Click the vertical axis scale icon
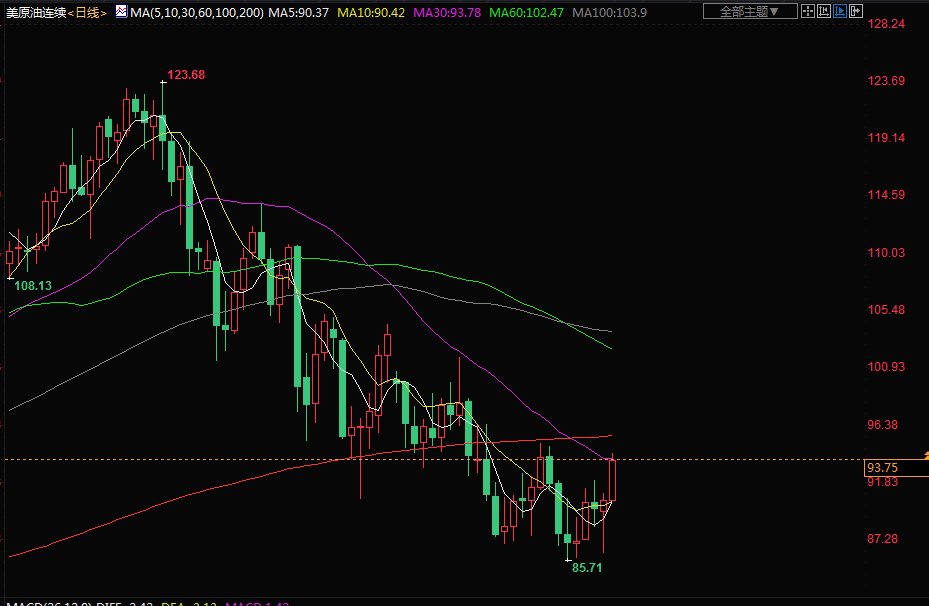The height and width of the screenshot is (606, 929). (x=825, y=11)
